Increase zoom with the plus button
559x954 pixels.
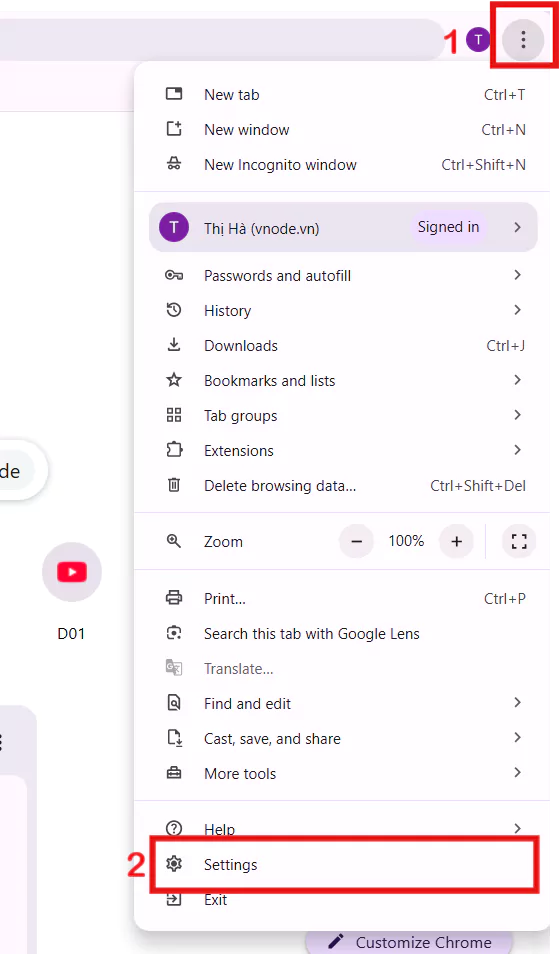pos(456,541)
